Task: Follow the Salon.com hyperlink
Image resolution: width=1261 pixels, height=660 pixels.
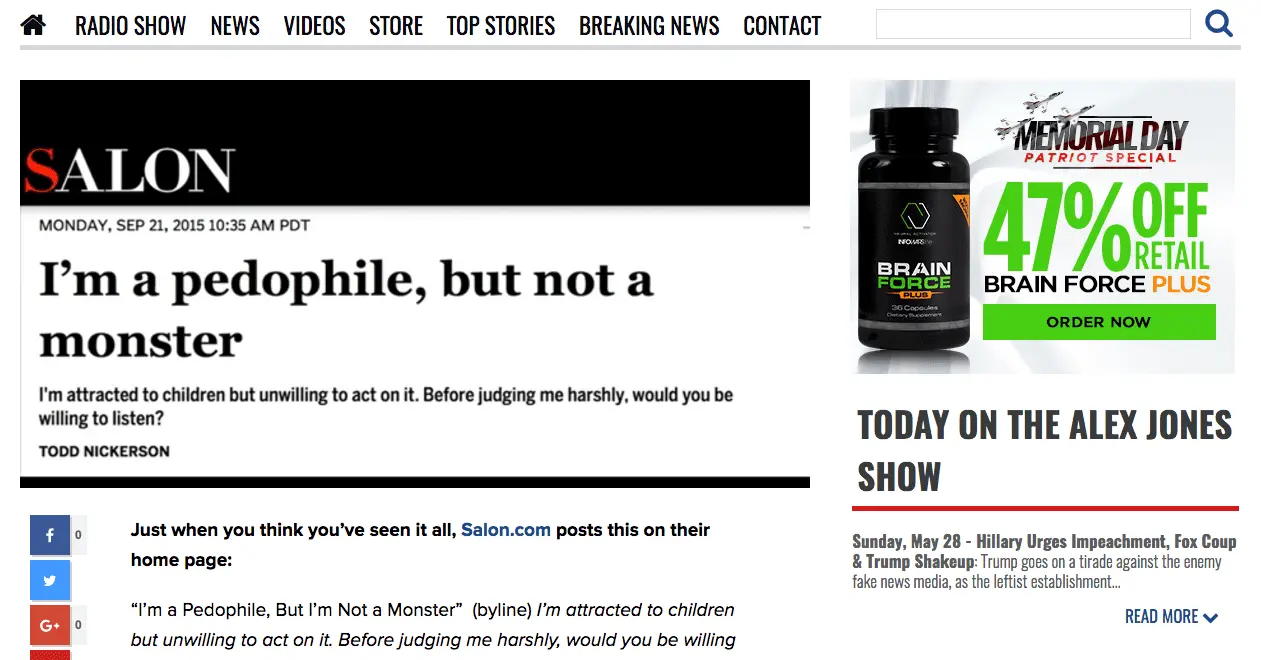Action: coord(506,530)
